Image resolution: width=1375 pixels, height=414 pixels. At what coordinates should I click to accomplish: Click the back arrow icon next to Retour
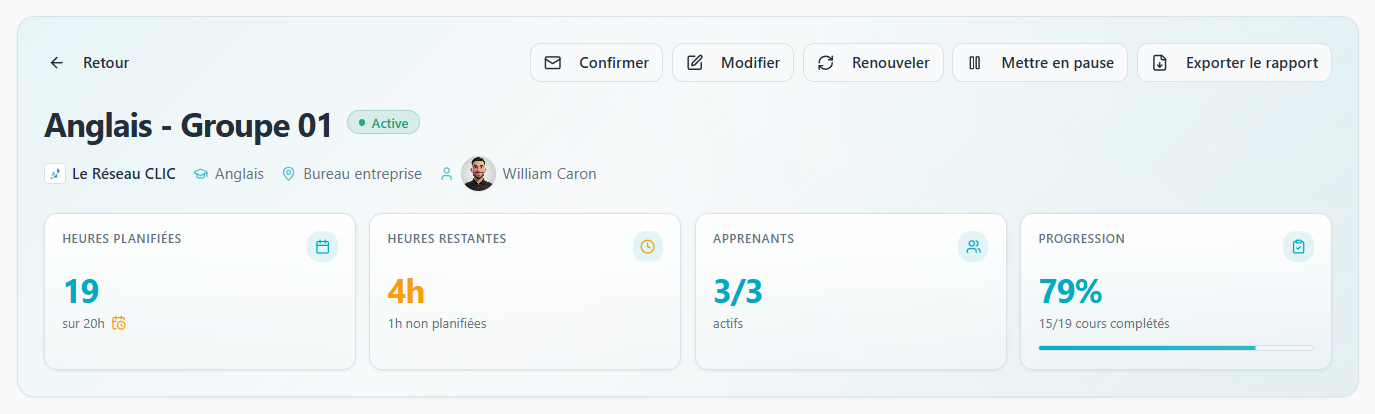[x=57, y=63]
